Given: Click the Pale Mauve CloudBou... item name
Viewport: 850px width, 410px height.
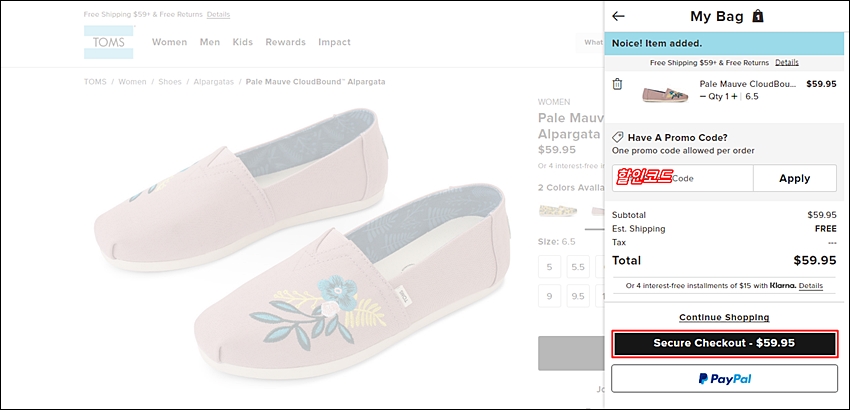Looking at the screenshot, I should point(748,84).
